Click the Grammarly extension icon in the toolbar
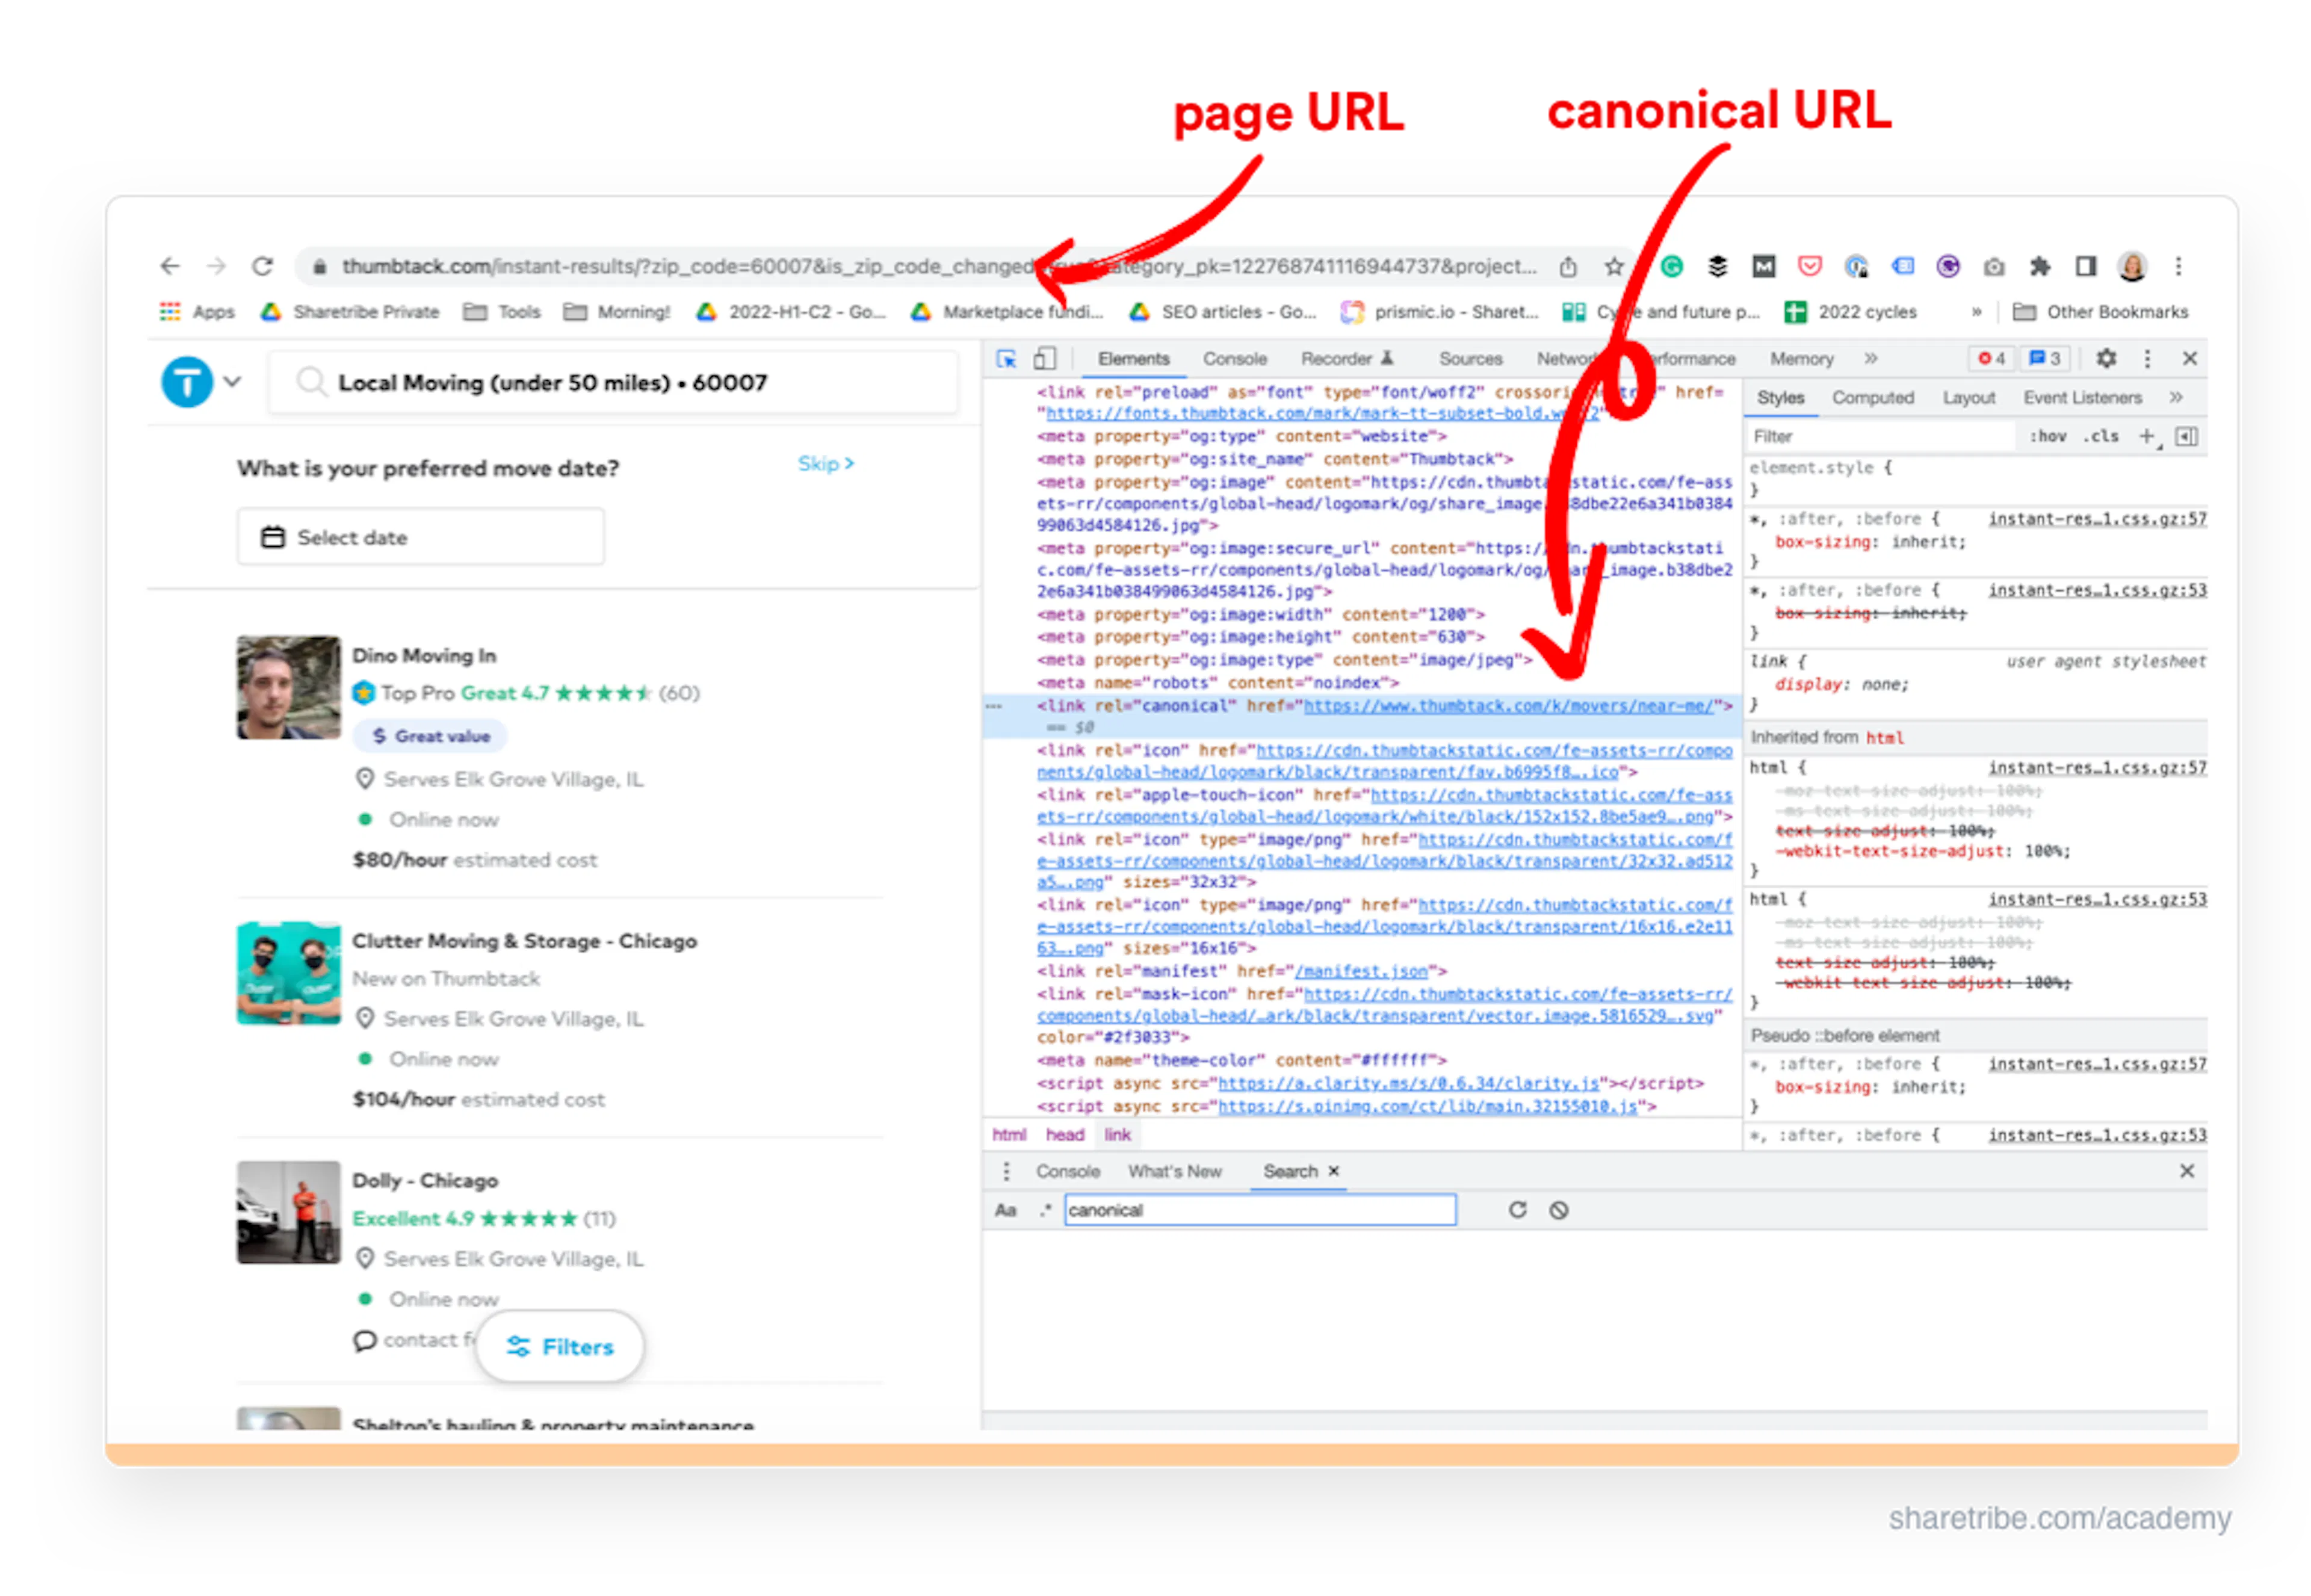The image size is (2311, 1596). tap(1672, 267)
